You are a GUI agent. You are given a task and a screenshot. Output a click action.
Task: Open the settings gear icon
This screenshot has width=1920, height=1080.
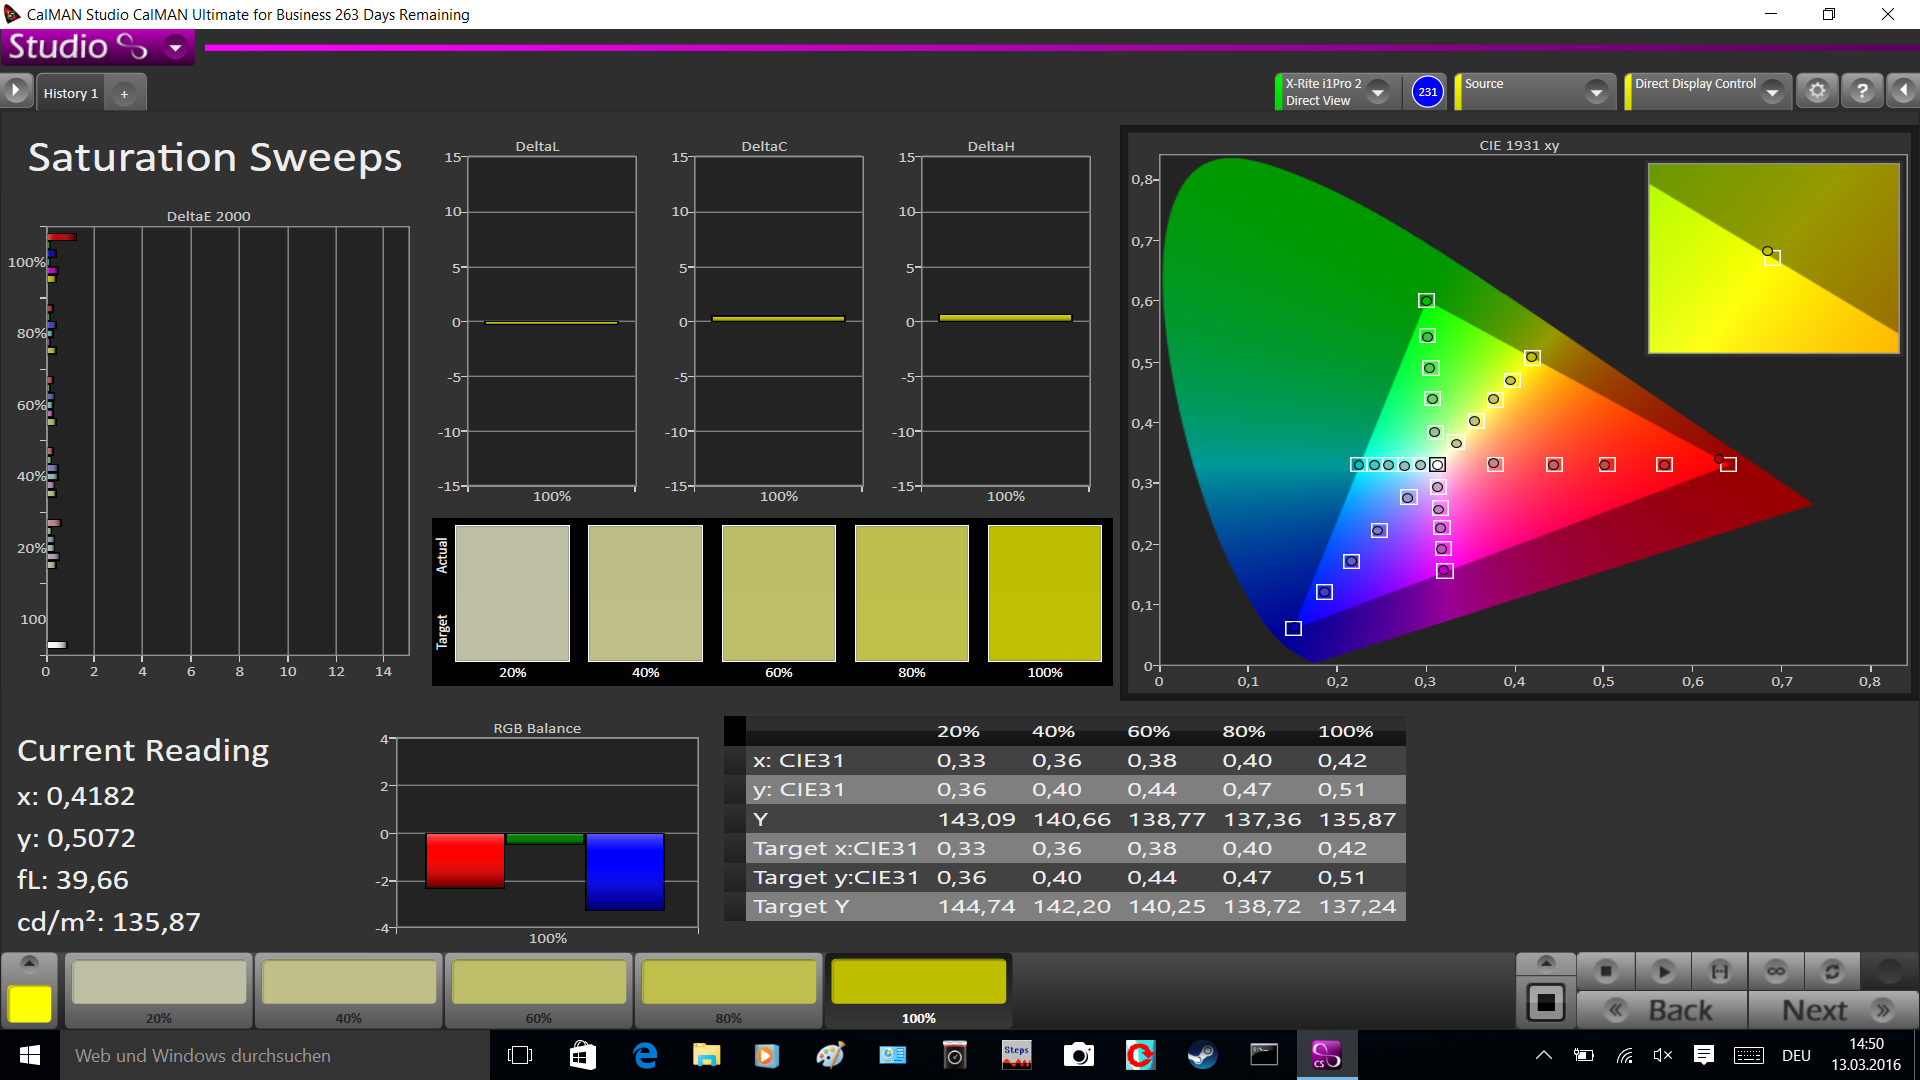[x=1817, y=91]
